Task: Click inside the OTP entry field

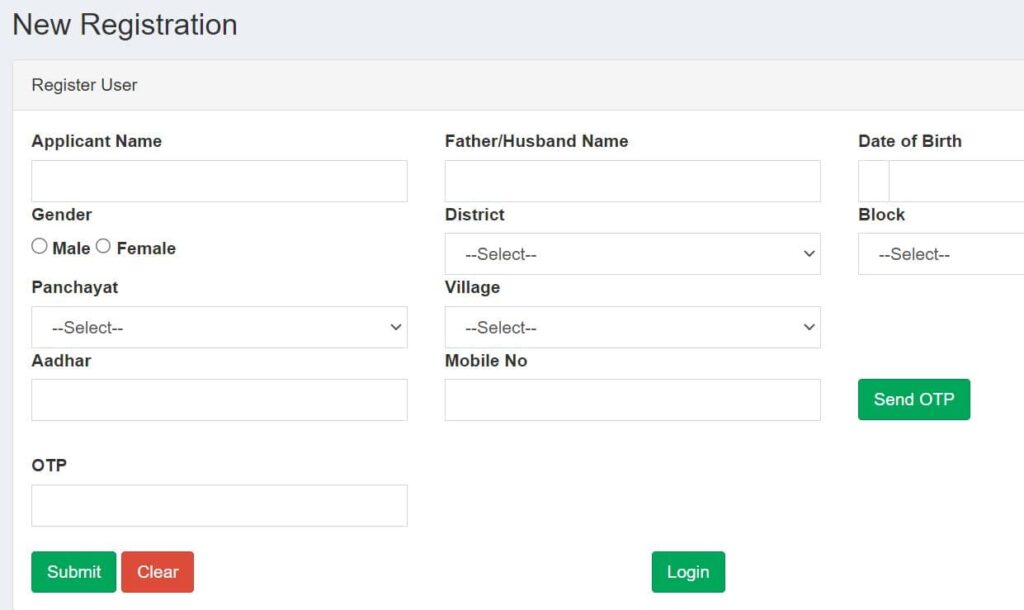Action: click(x=219, y=506)
